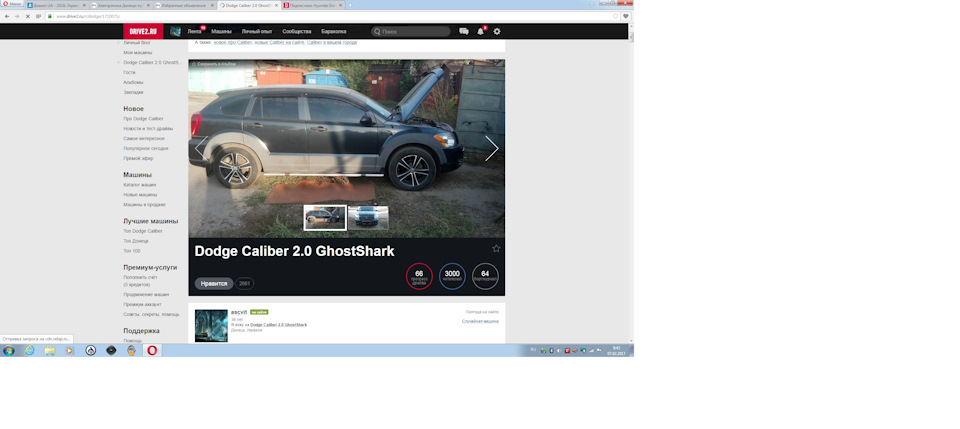Image resolution: width=960 pixels, height=429 pixels.
Task: Select the front-view car thumbnail
Action: [x=368, y=218]
